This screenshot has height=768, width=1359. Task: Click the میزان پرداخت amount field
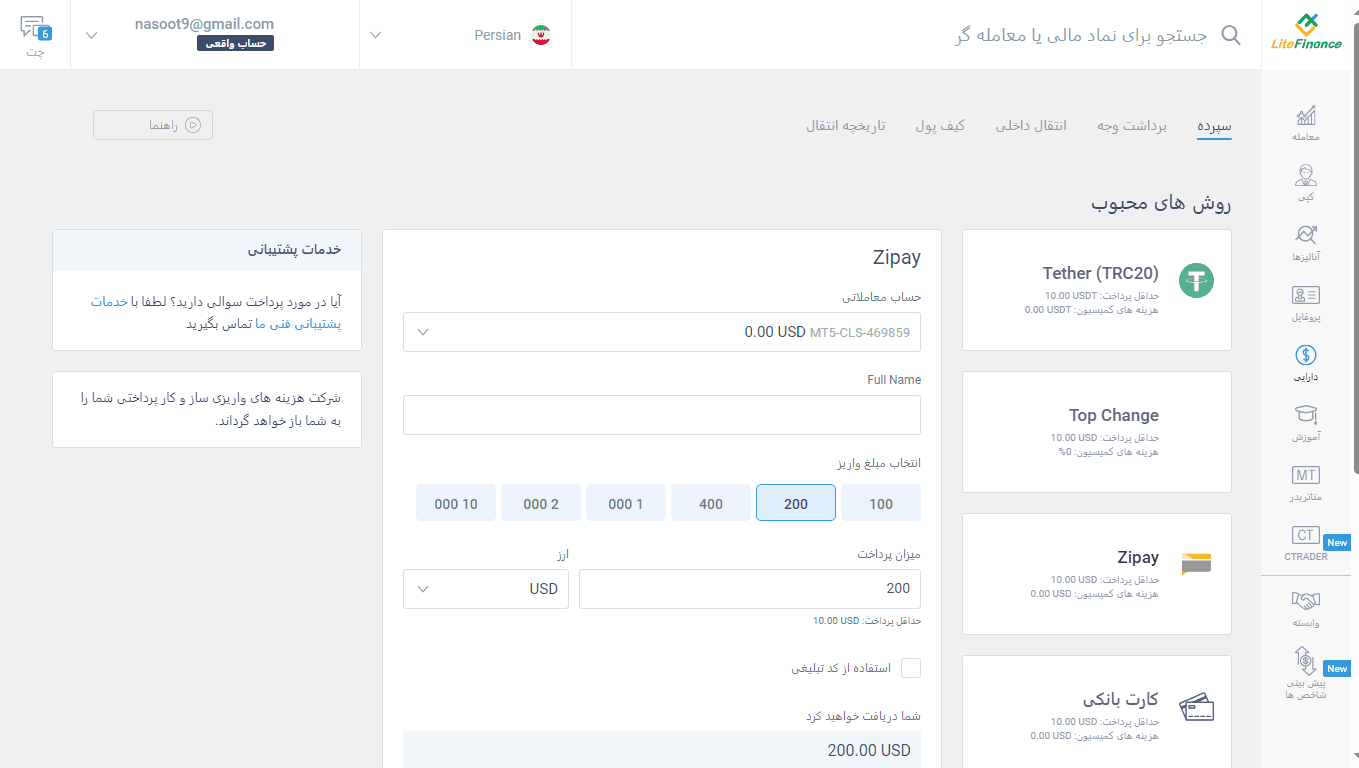[750, 589]
